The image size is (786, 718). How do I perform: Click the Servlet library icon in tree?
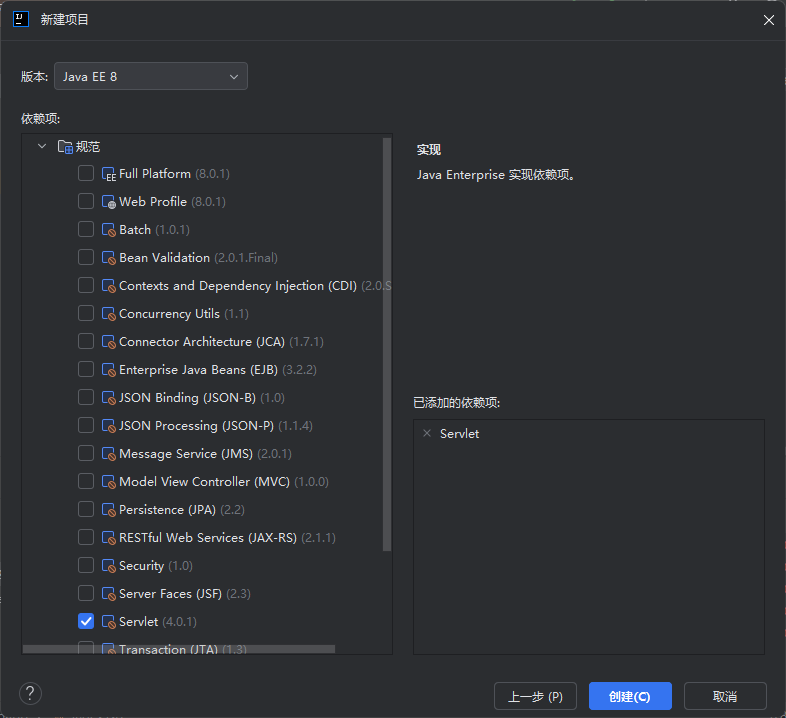tap(109, 622)
